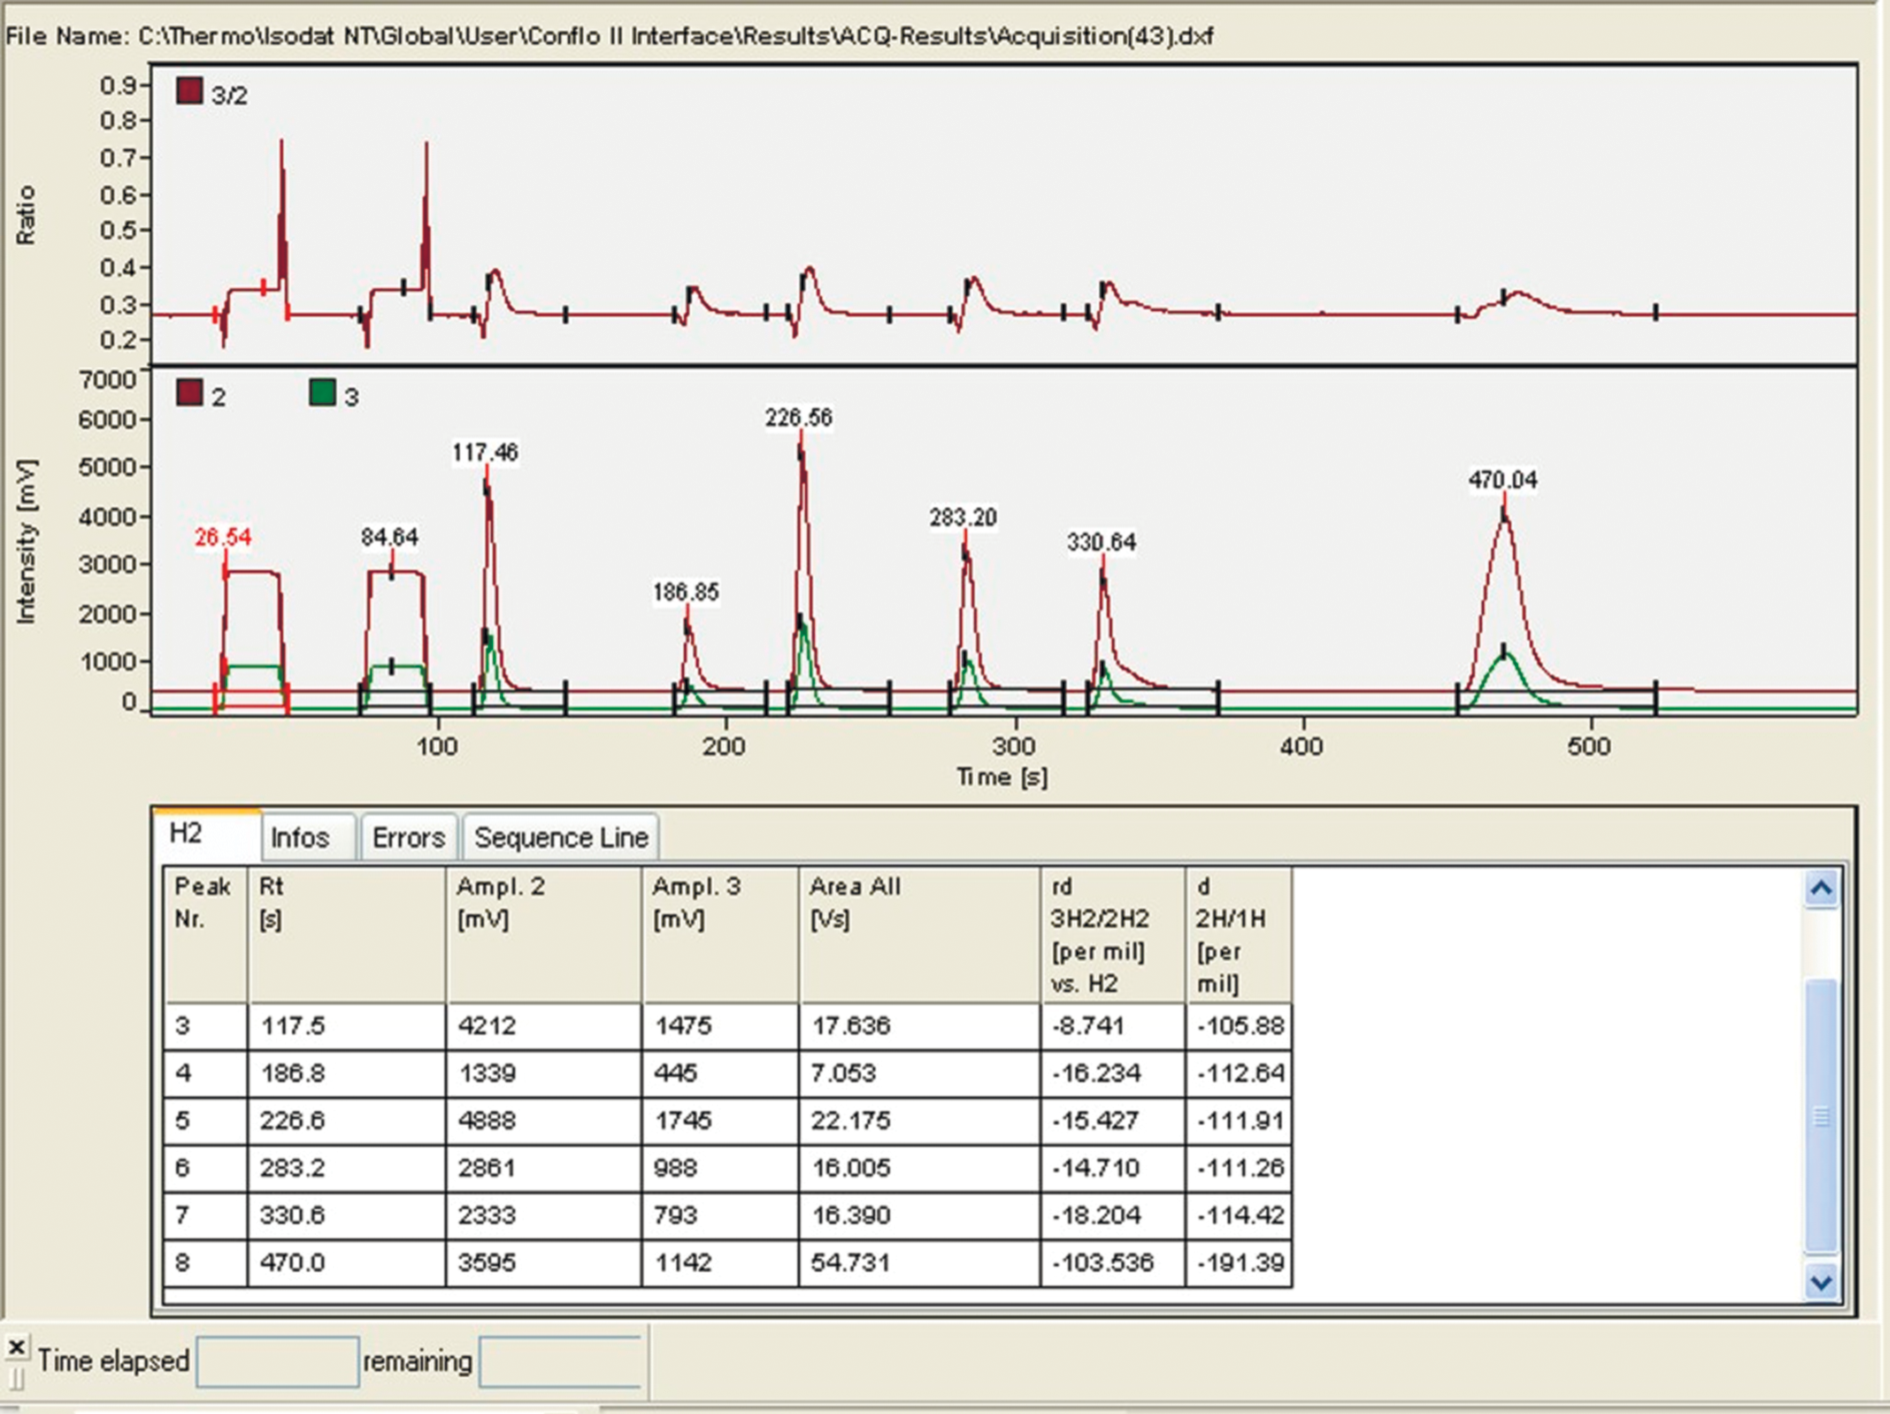This screenshot has width=1890, height=1414.
Task: Switch to the Infos tab
Action: pos(300,837)
